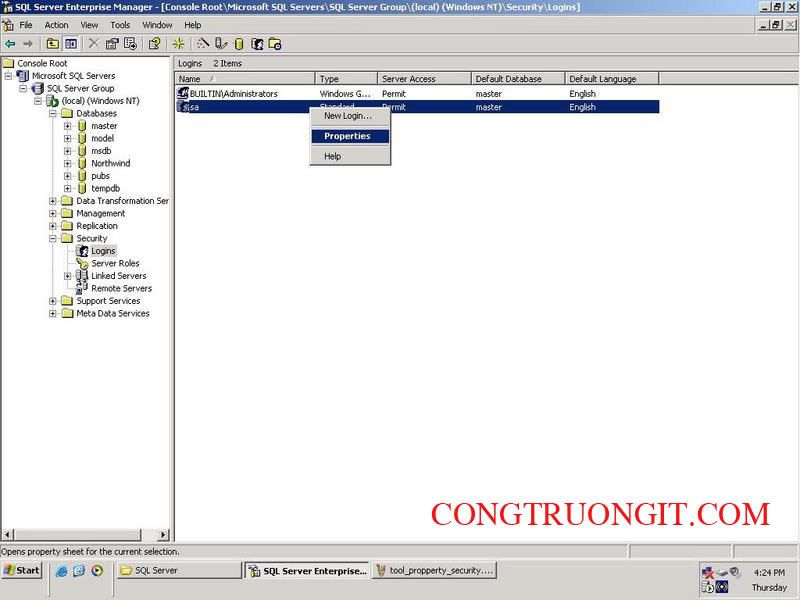Expand the Meta Data Services node
Screen dimensions: 800x600
click(53, 314)
